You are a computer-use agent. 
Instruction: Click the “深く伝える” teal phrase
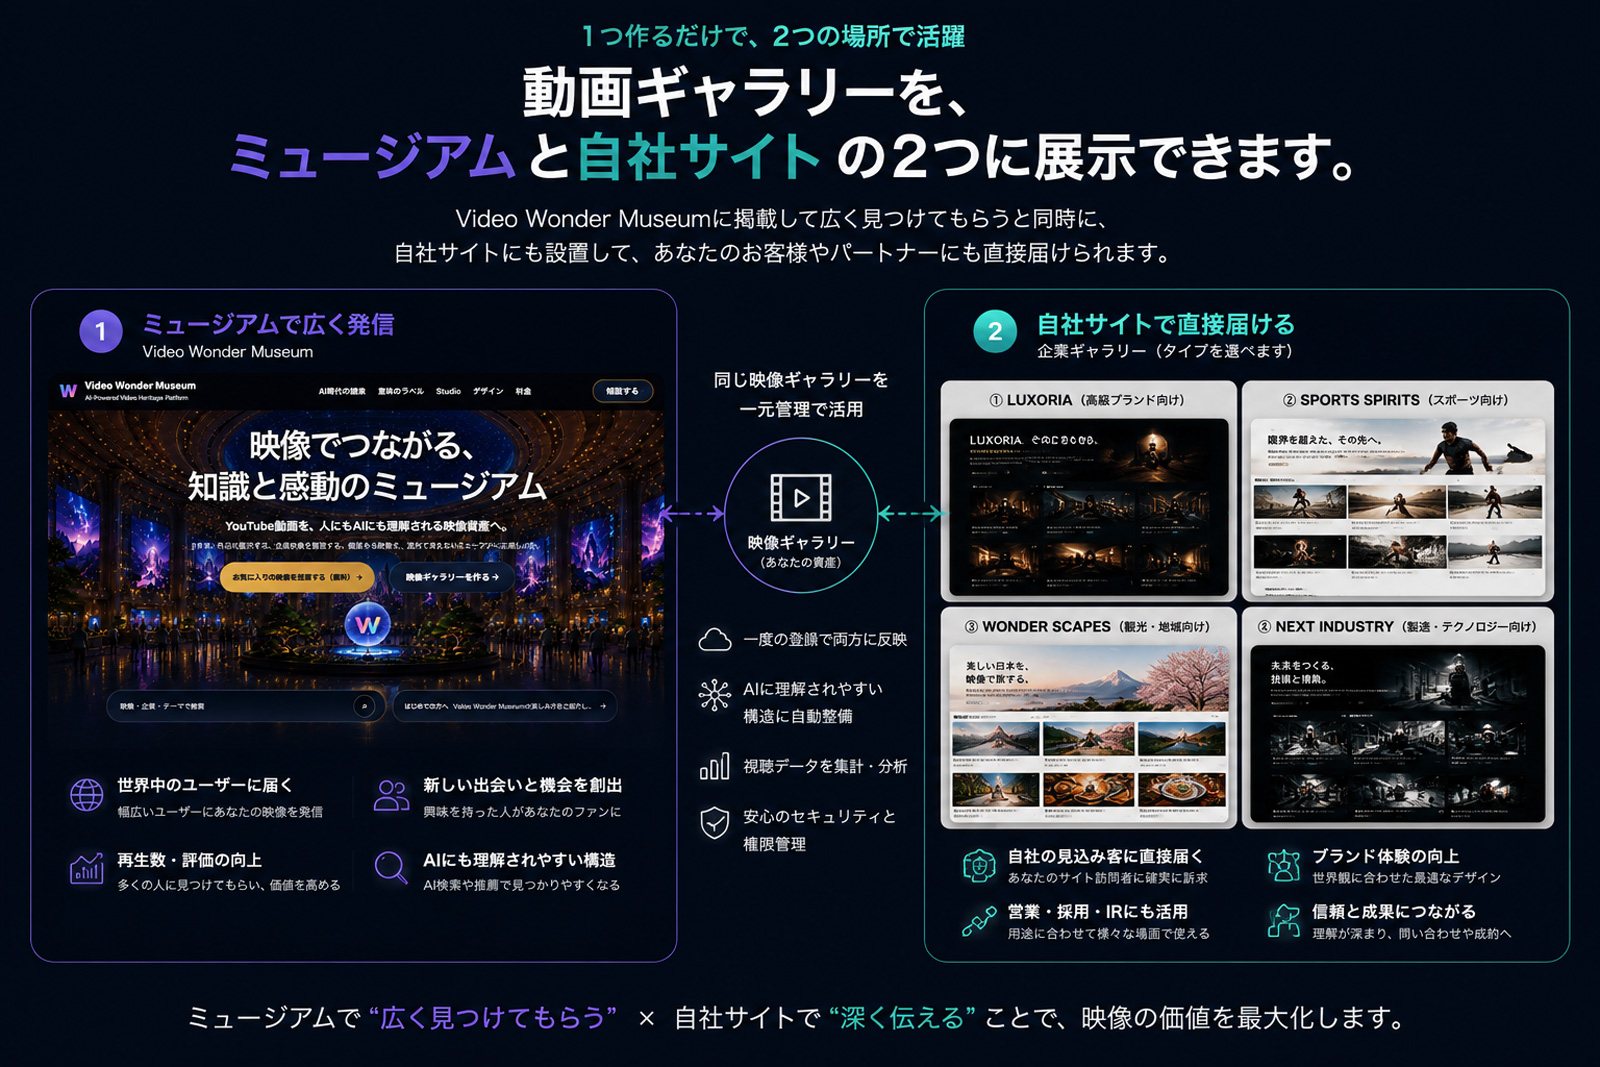[902, 1018]
